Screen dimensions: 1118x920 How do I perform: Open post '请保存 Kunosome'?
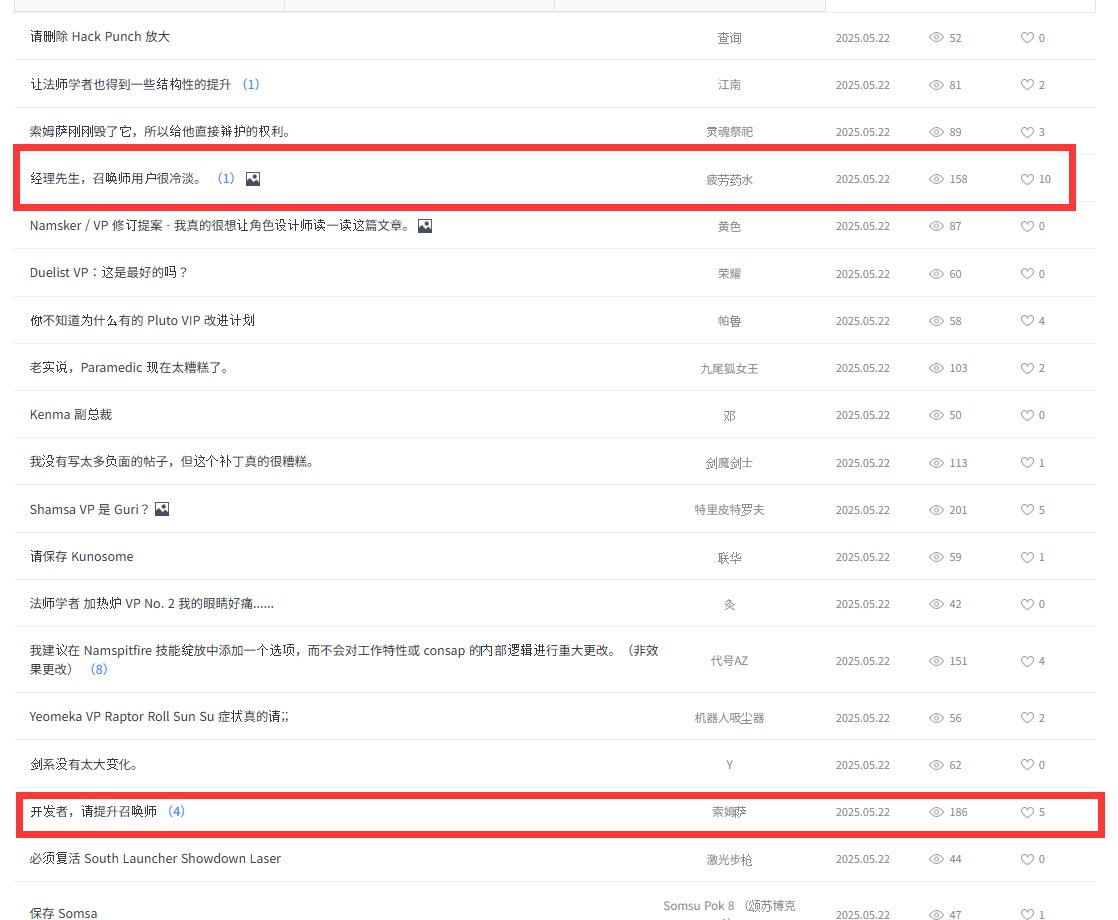pyautogui.click(x=81, y=556)
